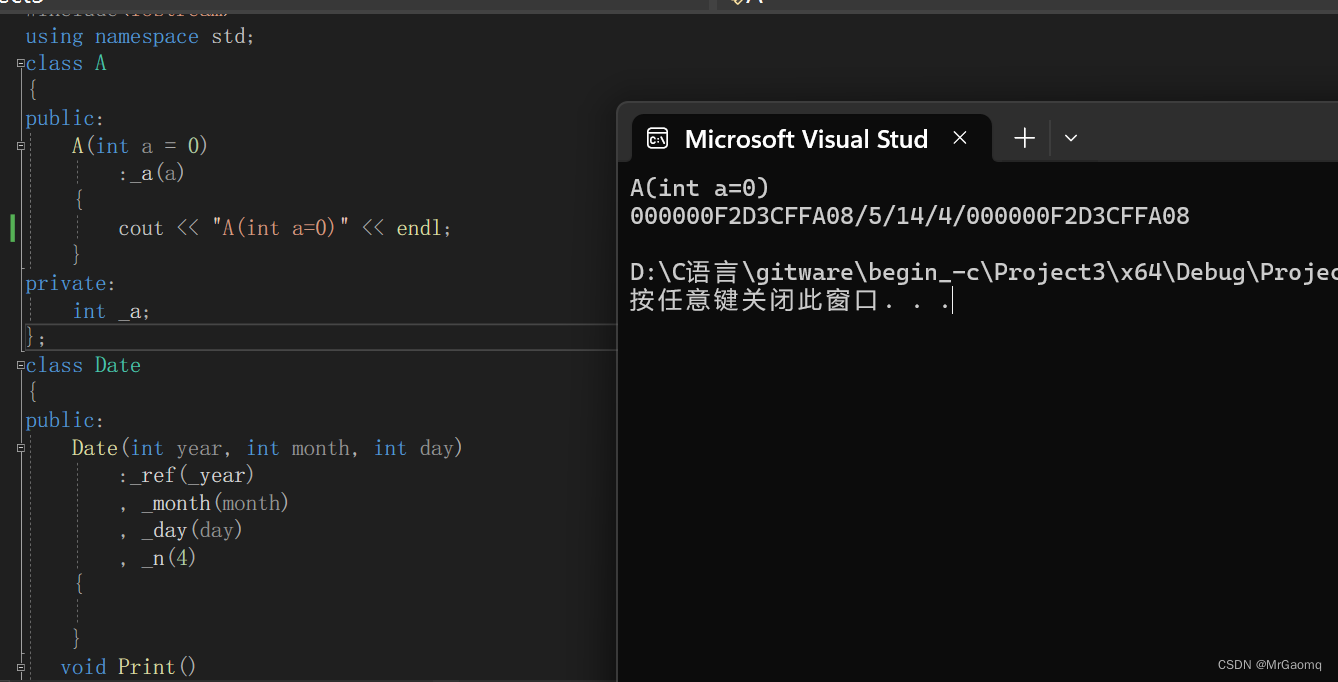The image size is (1338, 682).
Task: Collapse the Date constructor fold marker
Action: (x=20, y=448)
